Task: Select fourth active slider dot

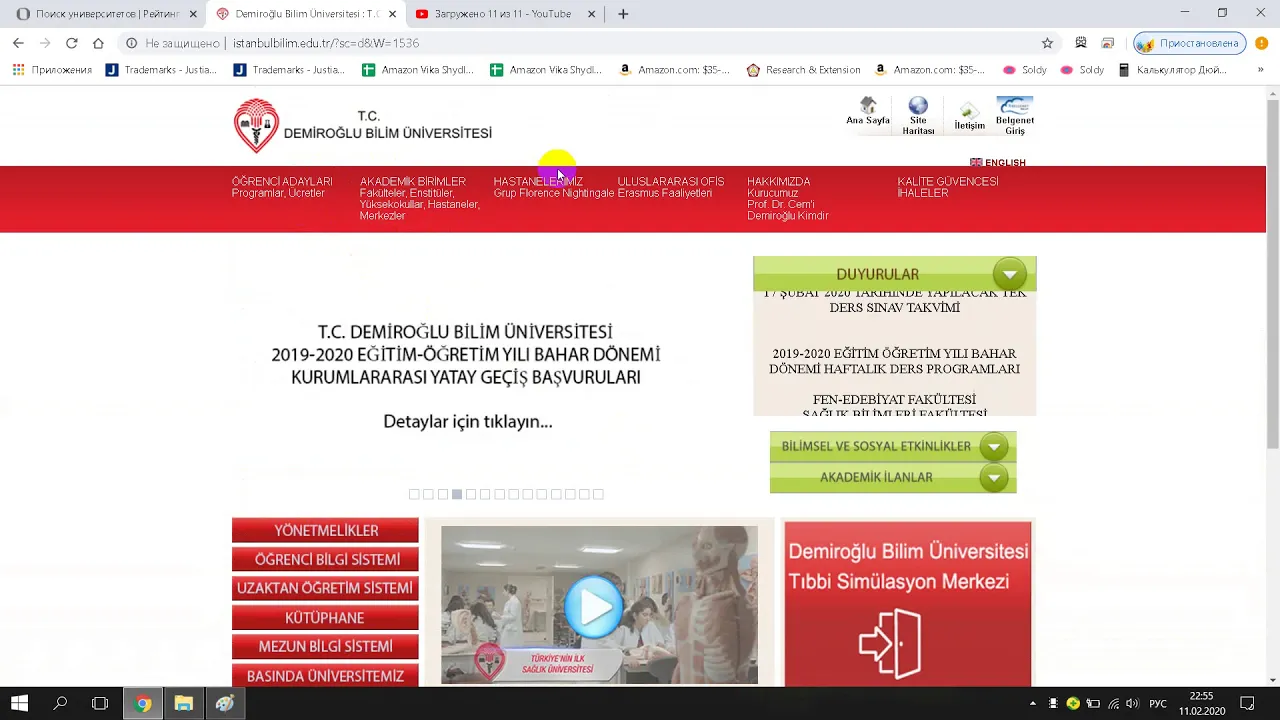Action: (456, 494)
